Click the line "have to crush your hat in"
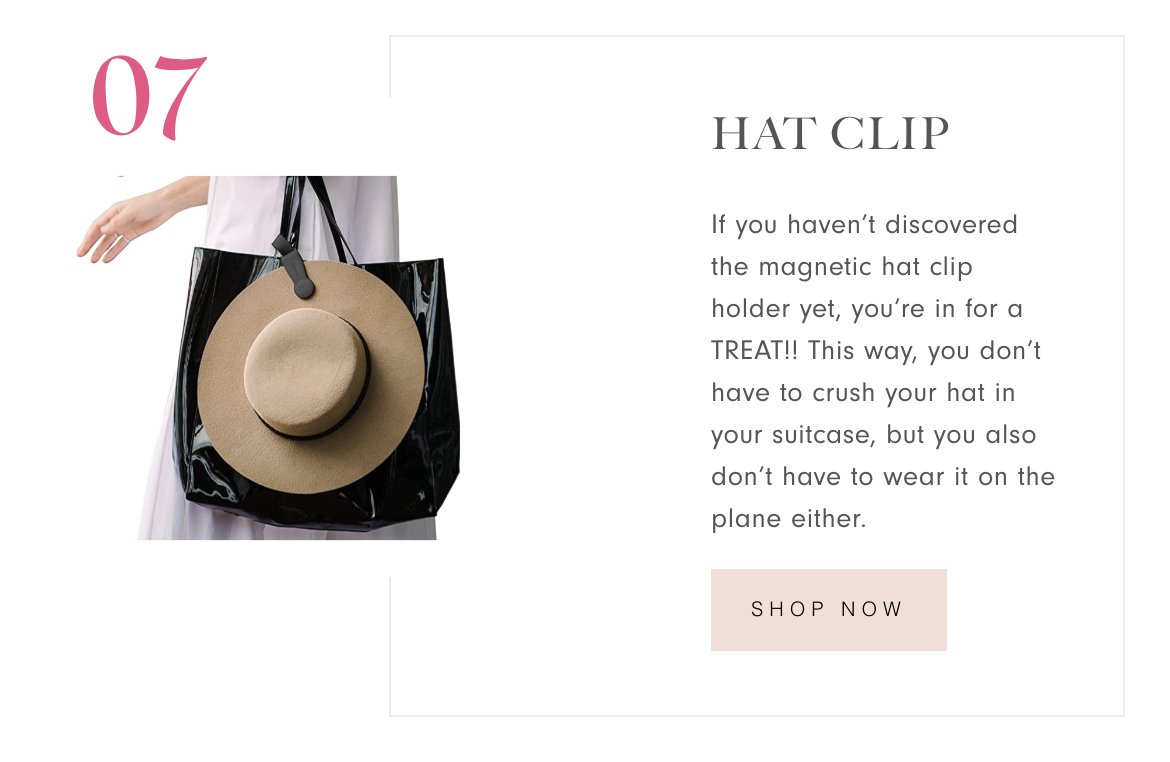The height and width of the screenshot is (762, 1170). pyautogui.click(x=863, y=393)
